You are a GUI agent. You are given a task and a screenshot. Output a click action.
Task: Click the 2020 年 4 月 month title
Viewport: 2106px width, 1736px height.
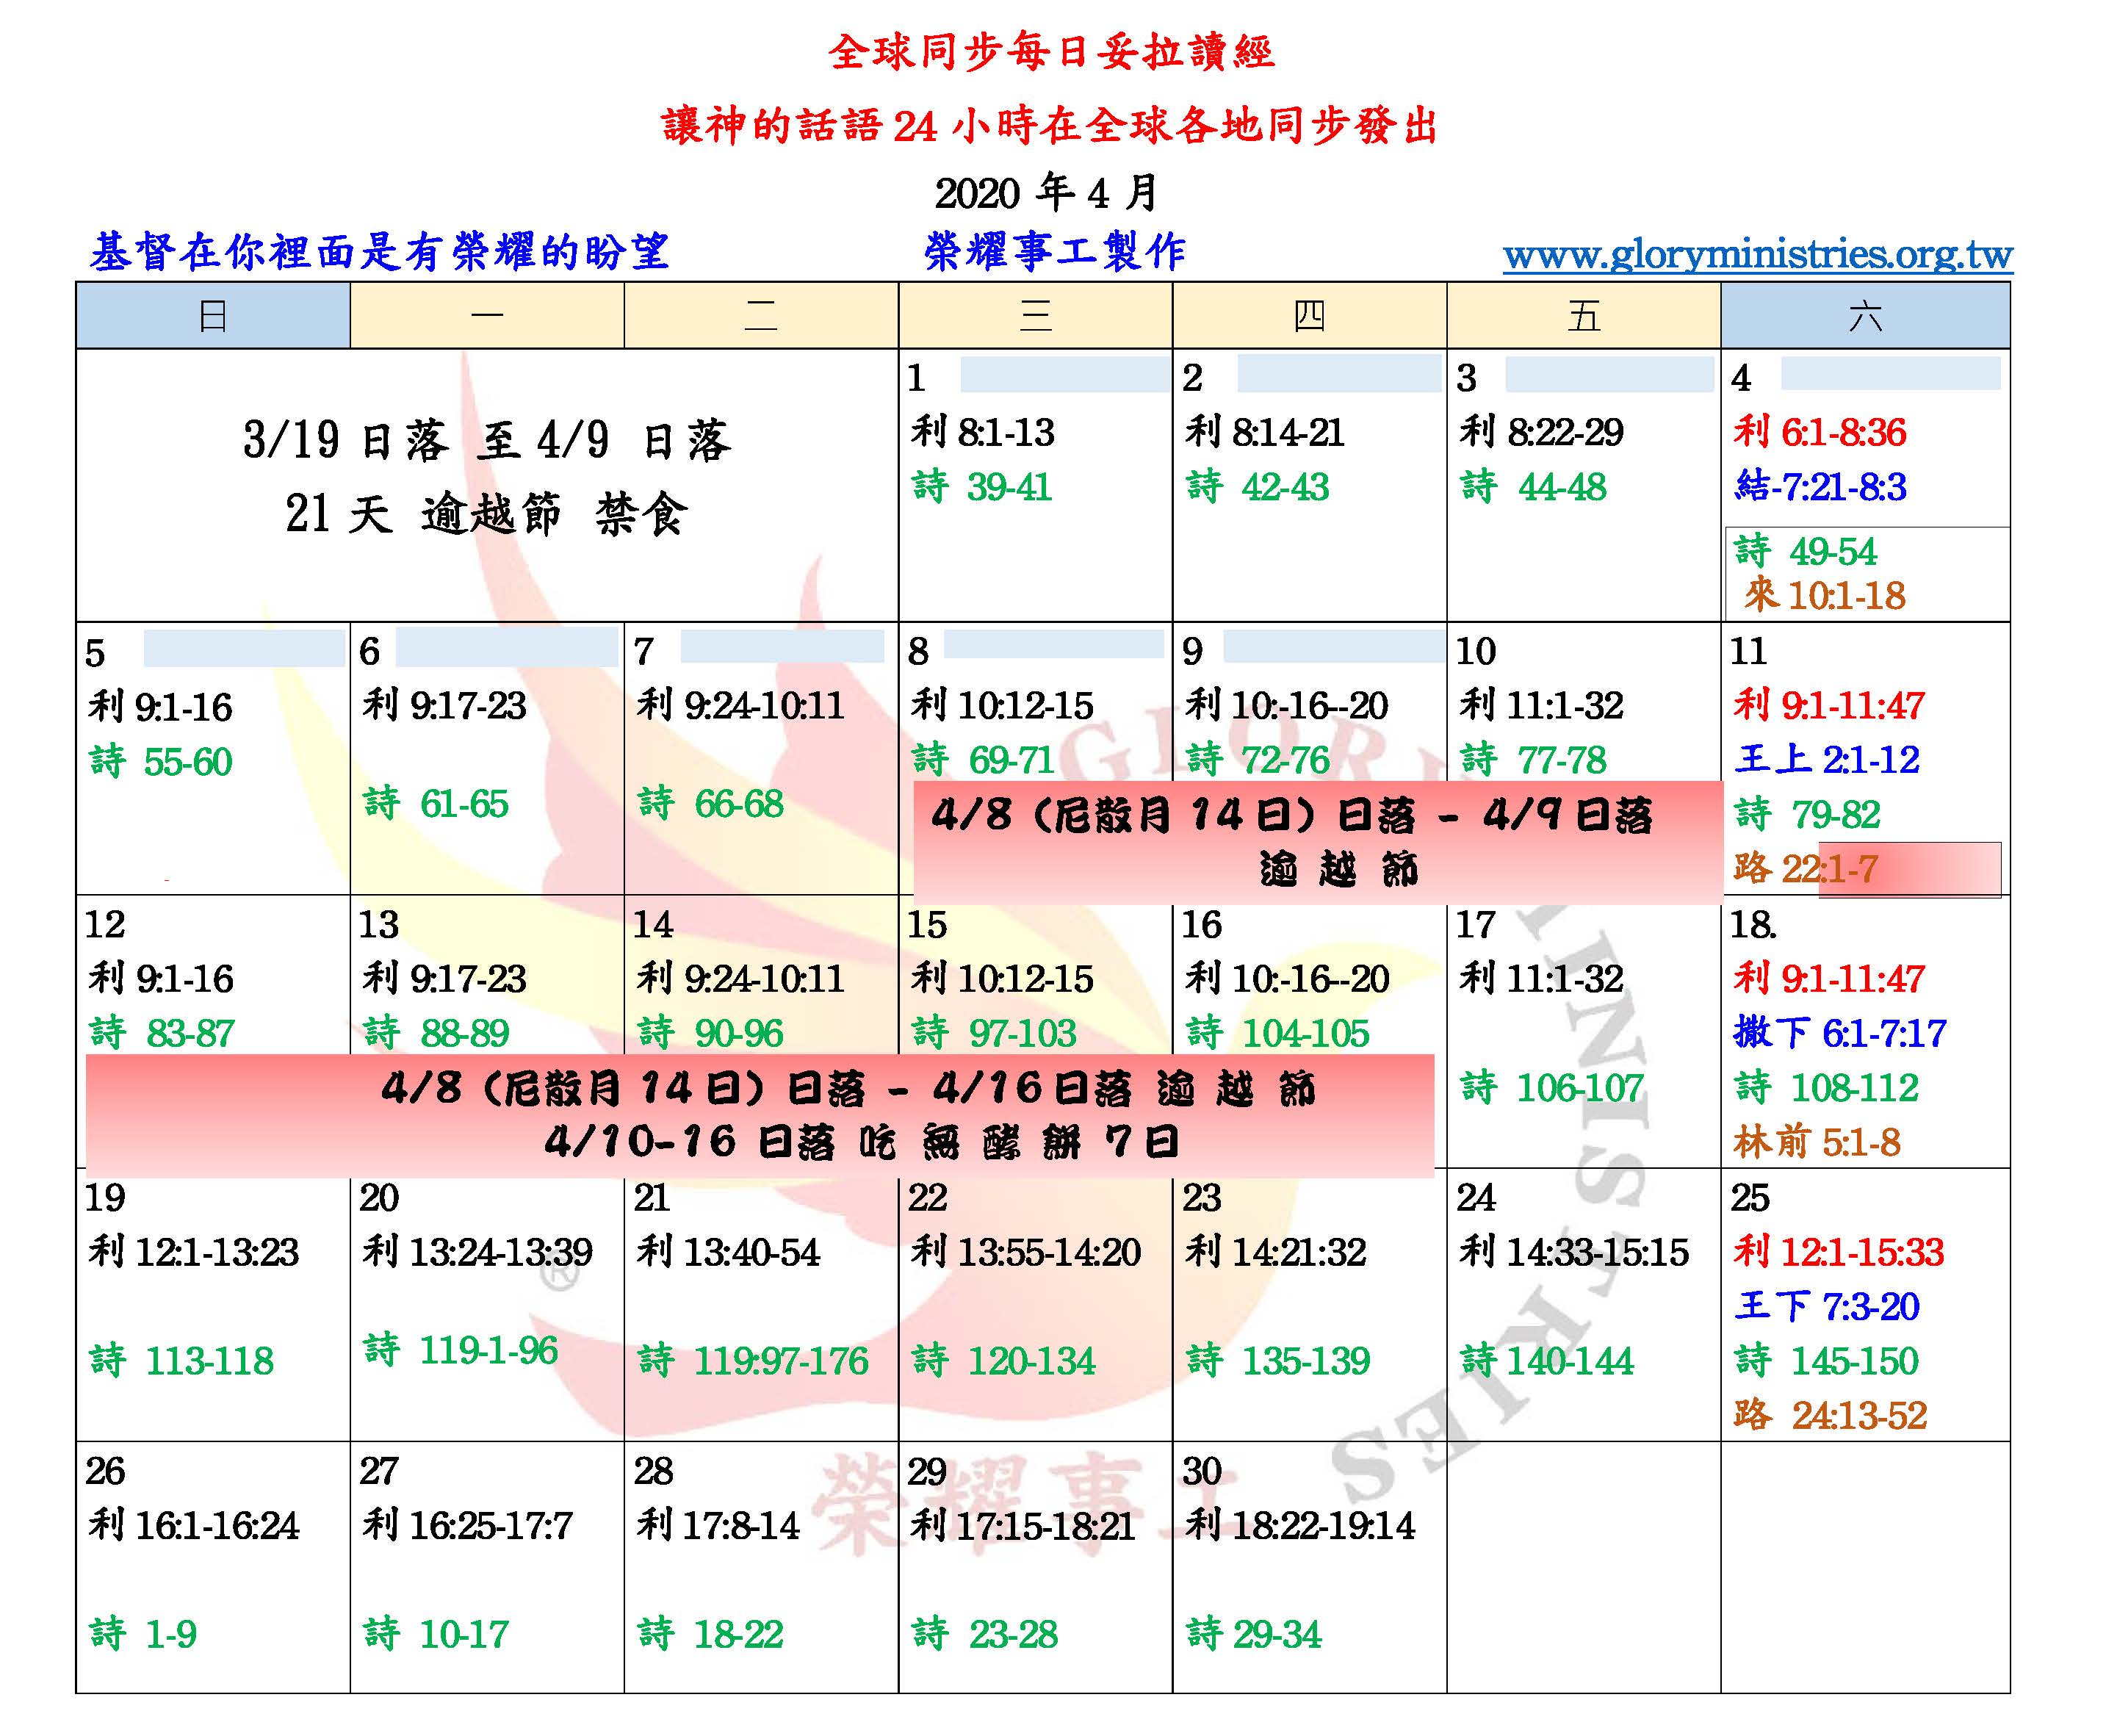1046,192
